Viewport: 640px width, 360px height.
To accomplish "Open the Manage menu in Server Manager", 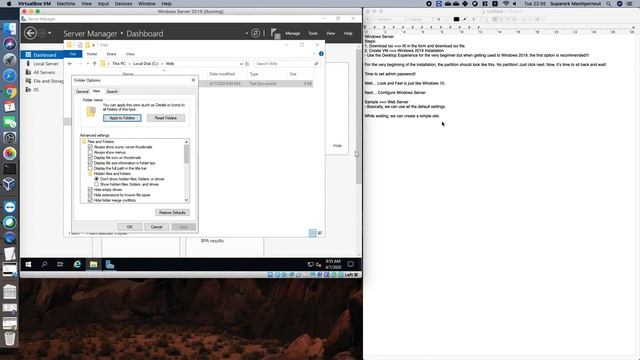I will [293, 33].
